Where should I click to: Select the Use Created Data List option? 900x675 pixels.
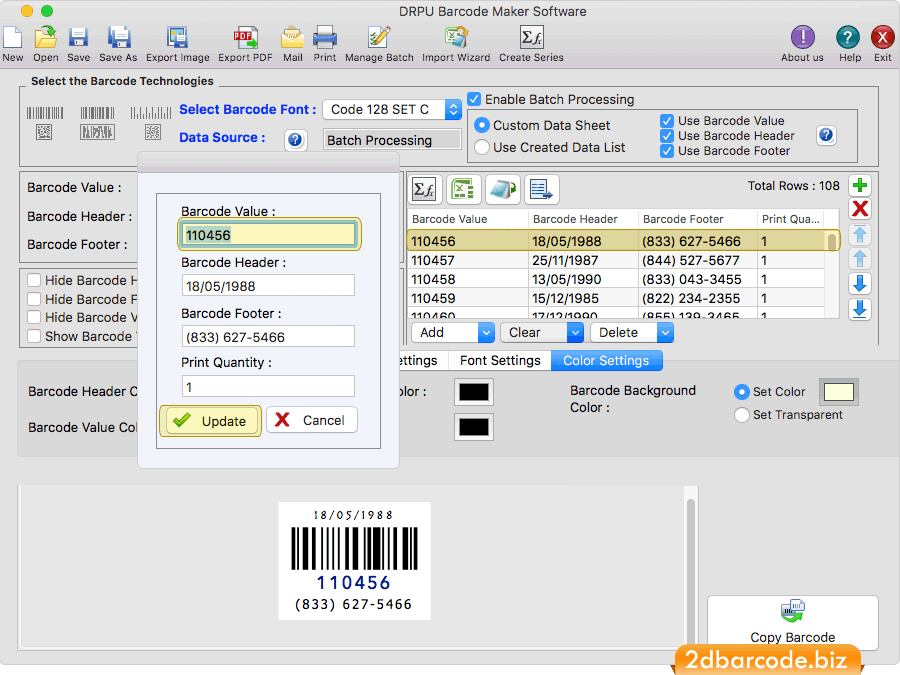pos(482,148)
